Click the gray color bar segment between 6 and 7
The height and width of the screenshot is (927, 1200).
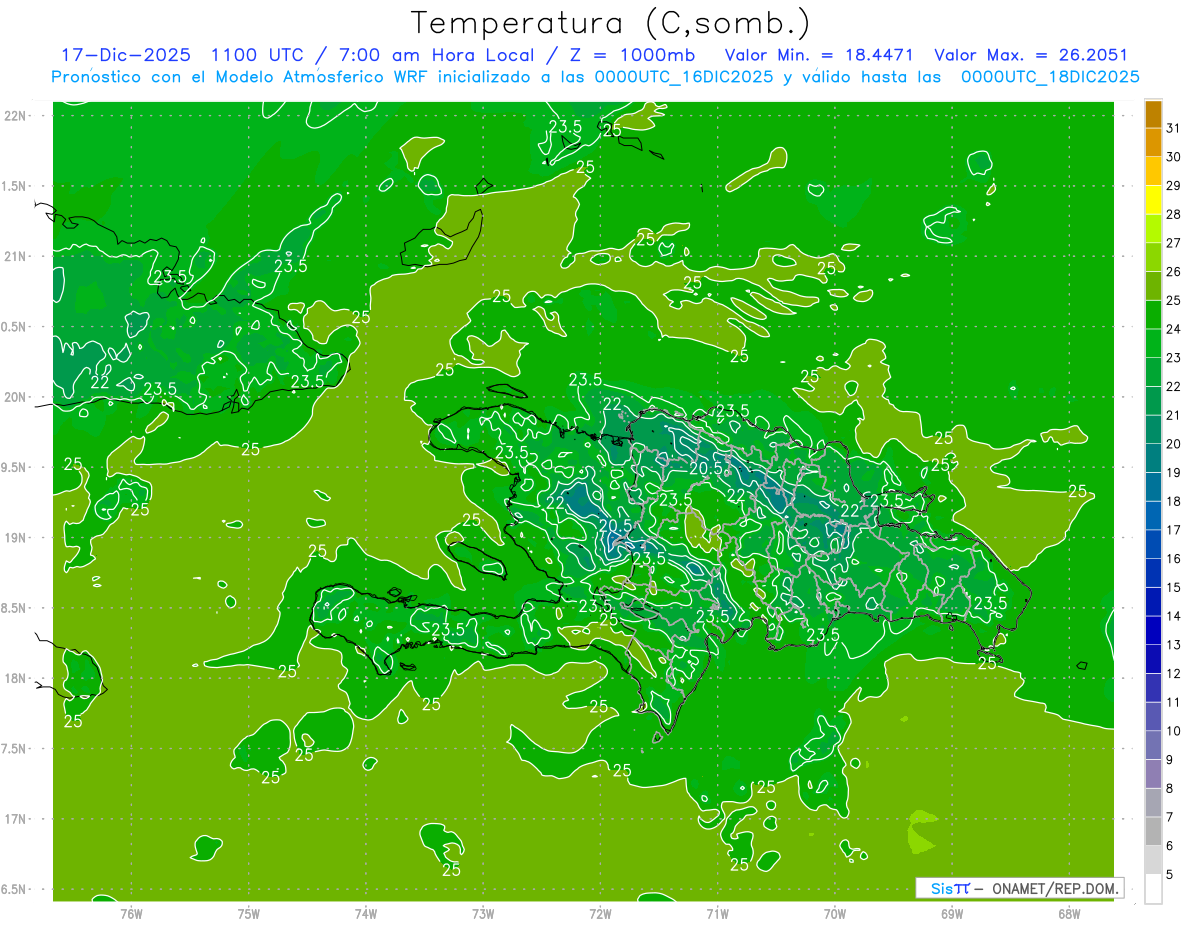point(1153,832)
